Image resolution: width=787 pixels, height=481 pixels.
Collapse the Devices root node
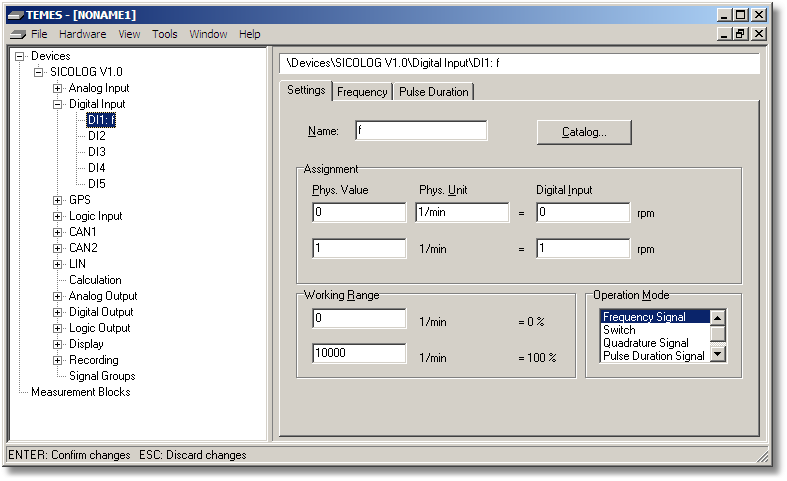[x=20, y=56]
